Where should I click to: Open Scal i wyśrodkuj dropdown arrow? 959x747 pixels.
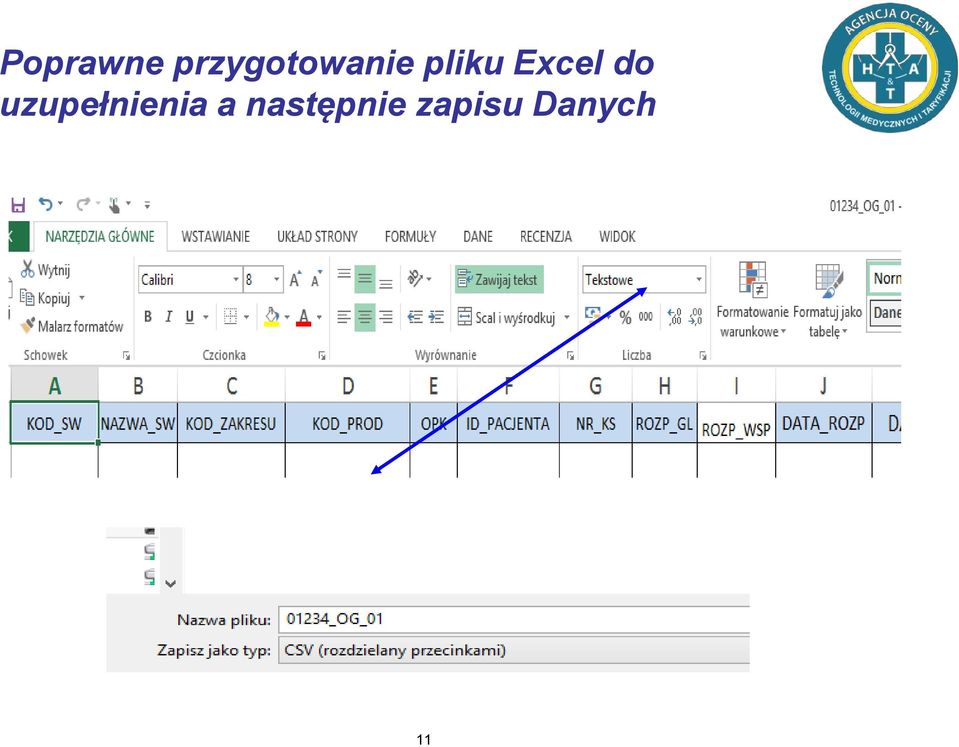pos(567,317)
